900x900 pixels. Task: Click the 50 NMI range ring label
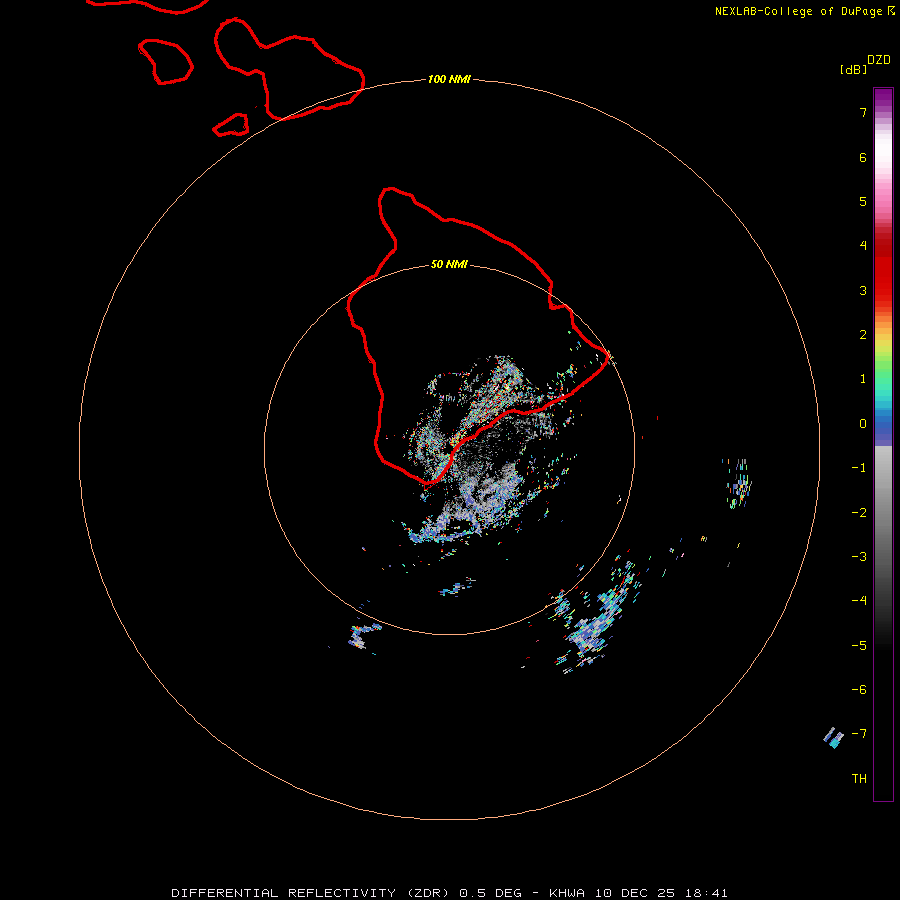click(x=449, y=264)
